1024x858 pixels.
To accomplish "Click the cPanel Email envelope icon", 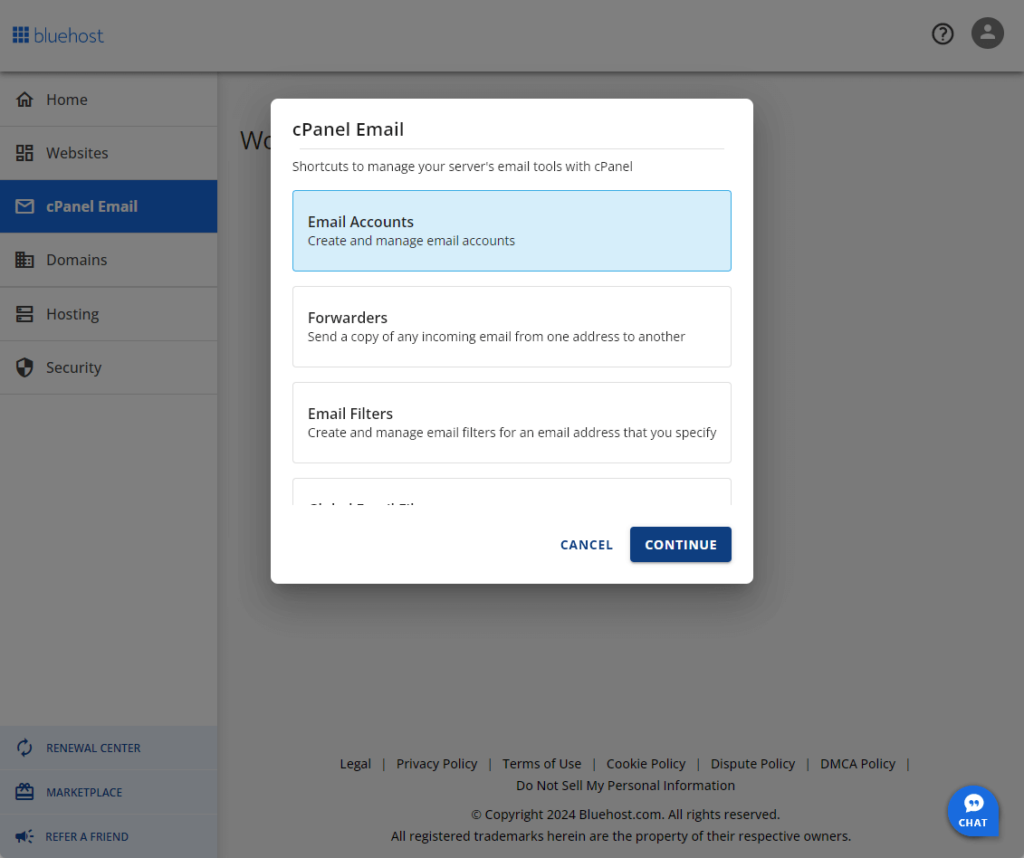I will point(25,206).
